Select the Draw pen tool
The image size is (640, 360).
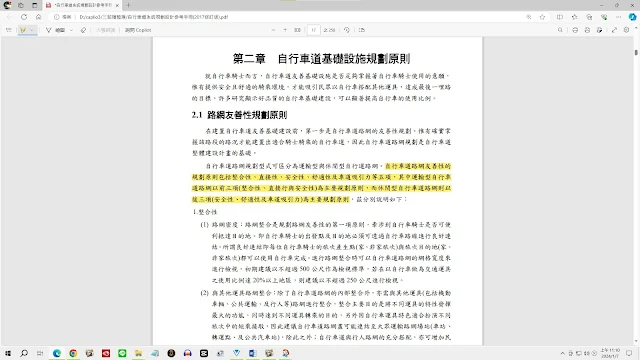point(56,30)
